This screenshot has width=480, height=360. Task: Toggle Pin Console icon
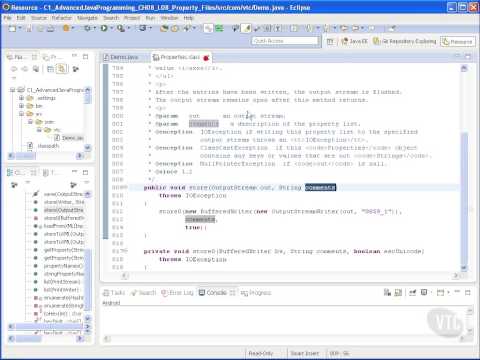(412, 293)
